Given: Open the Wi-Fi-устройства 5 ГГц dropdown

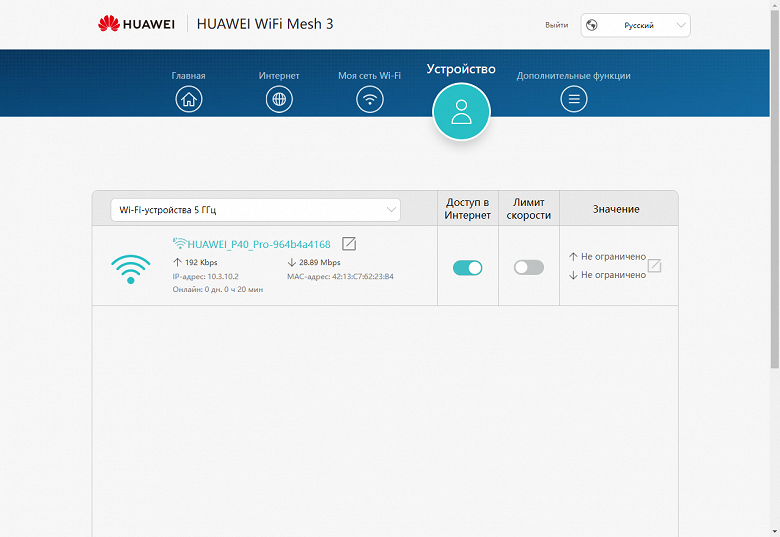Looking at the screenshot, I should (255, 210).
